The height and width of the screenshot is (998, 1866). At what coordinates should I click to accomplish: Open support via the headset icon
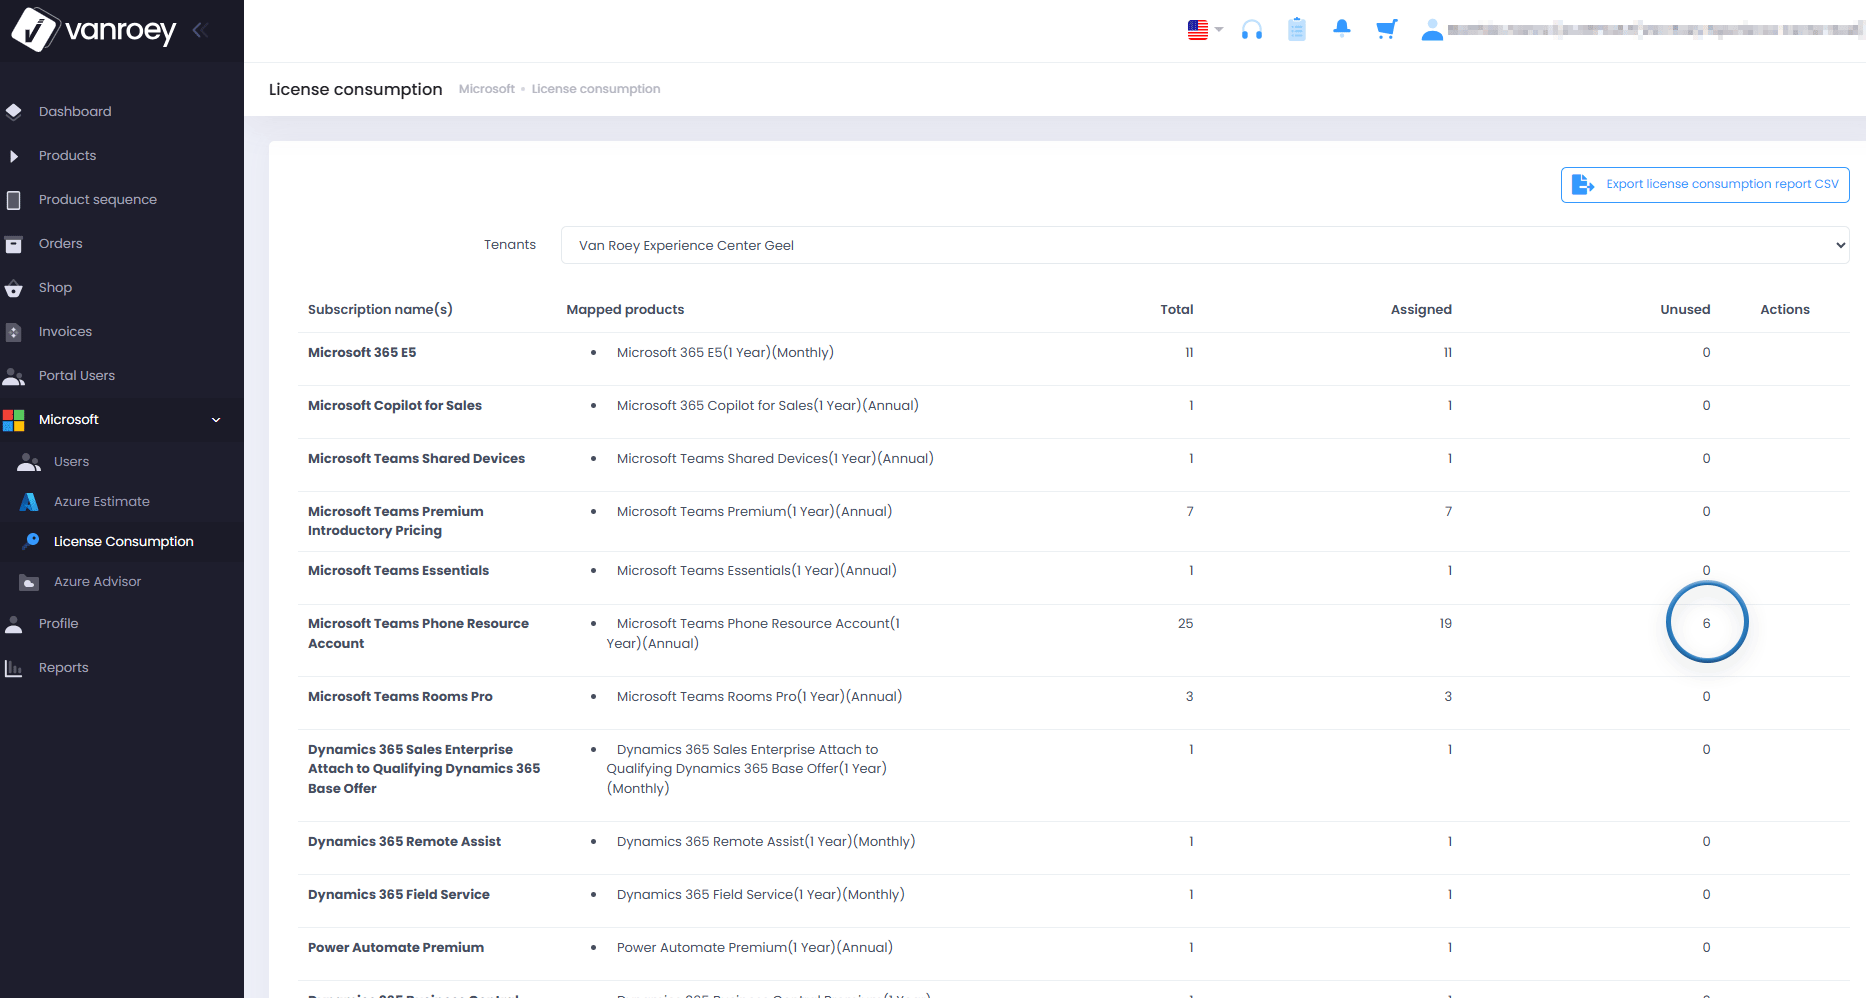pos(1252,30)
